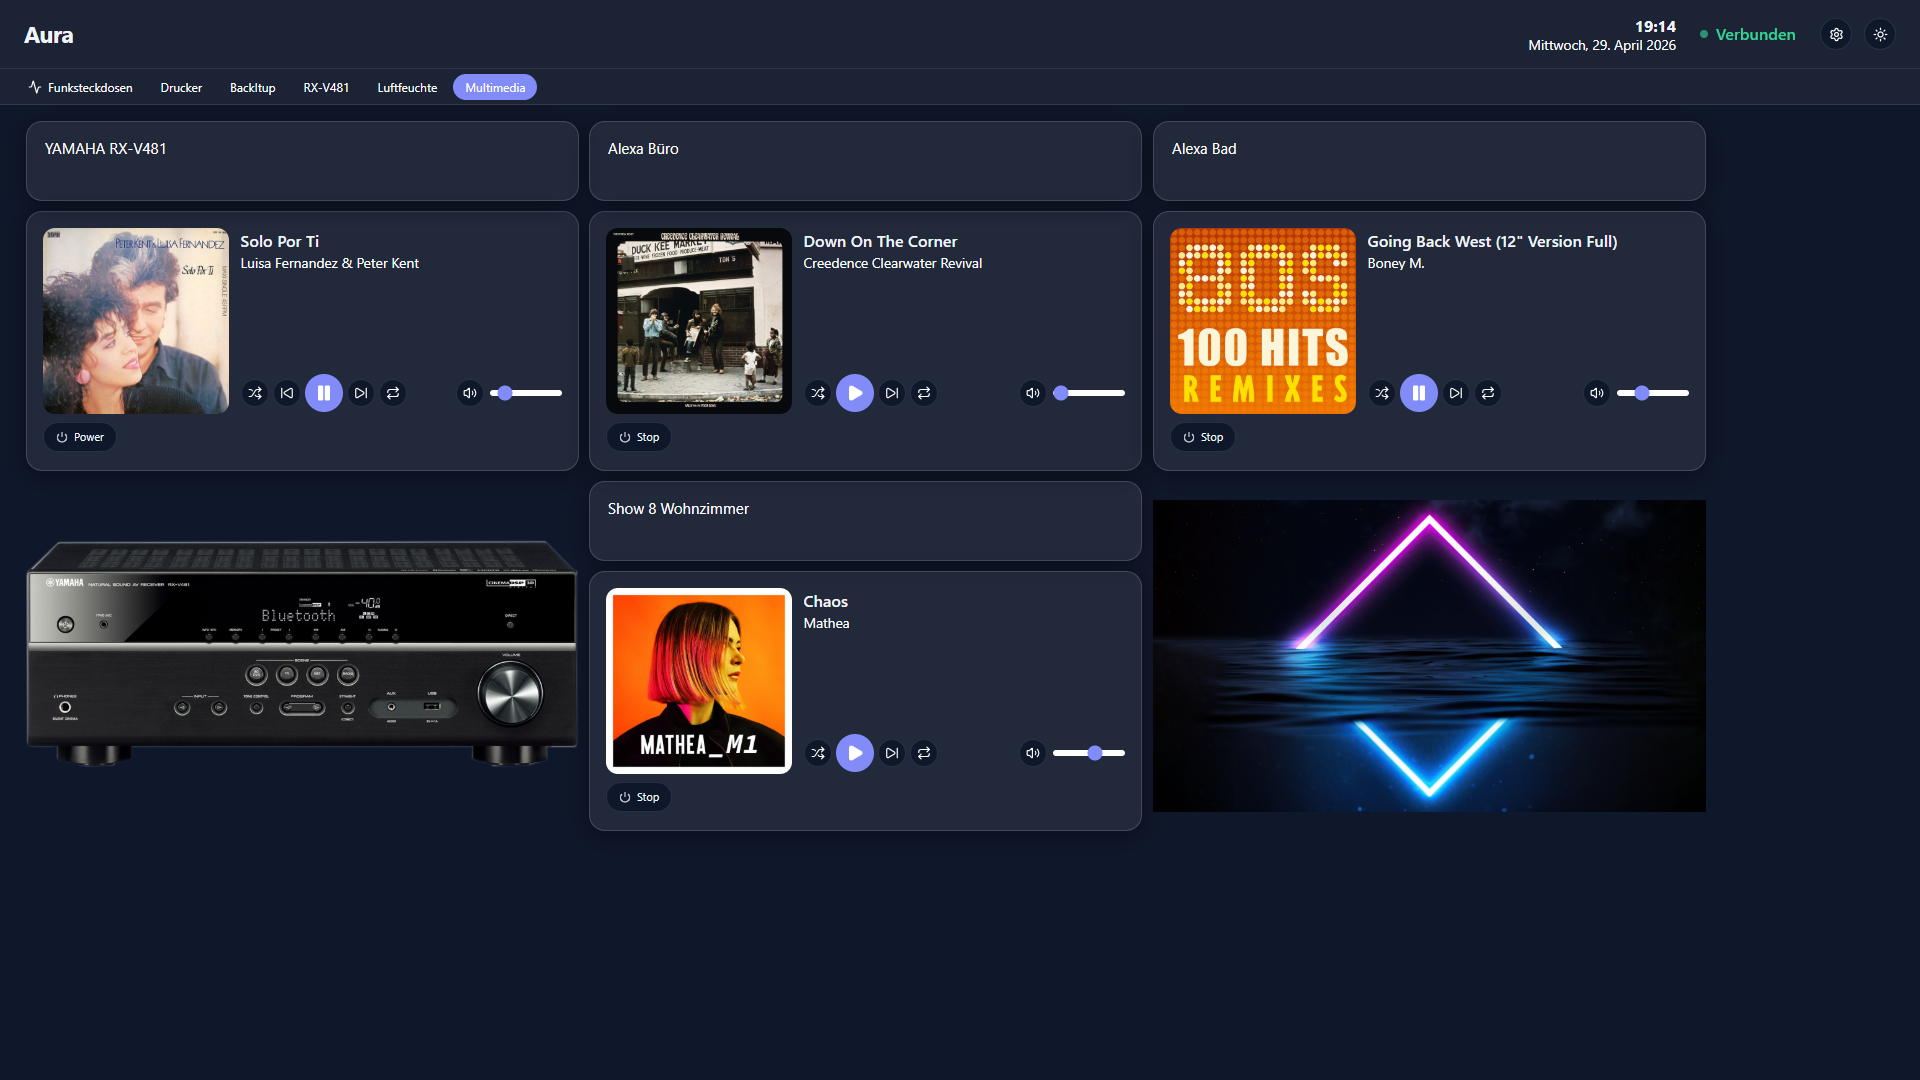
Task: Adjust volume slider for Solo Por Ti
Action: (526, 393)
